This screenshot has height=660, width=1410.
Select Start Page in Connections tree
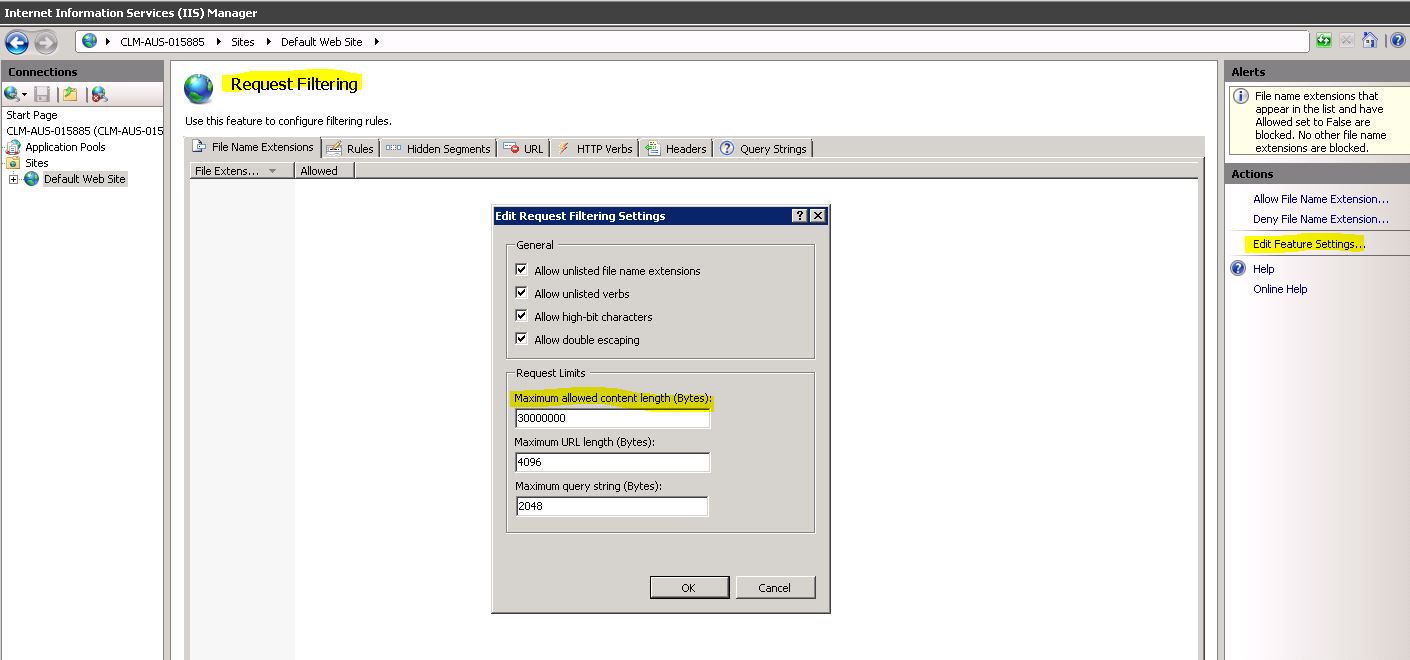click(x=32, y=115)
